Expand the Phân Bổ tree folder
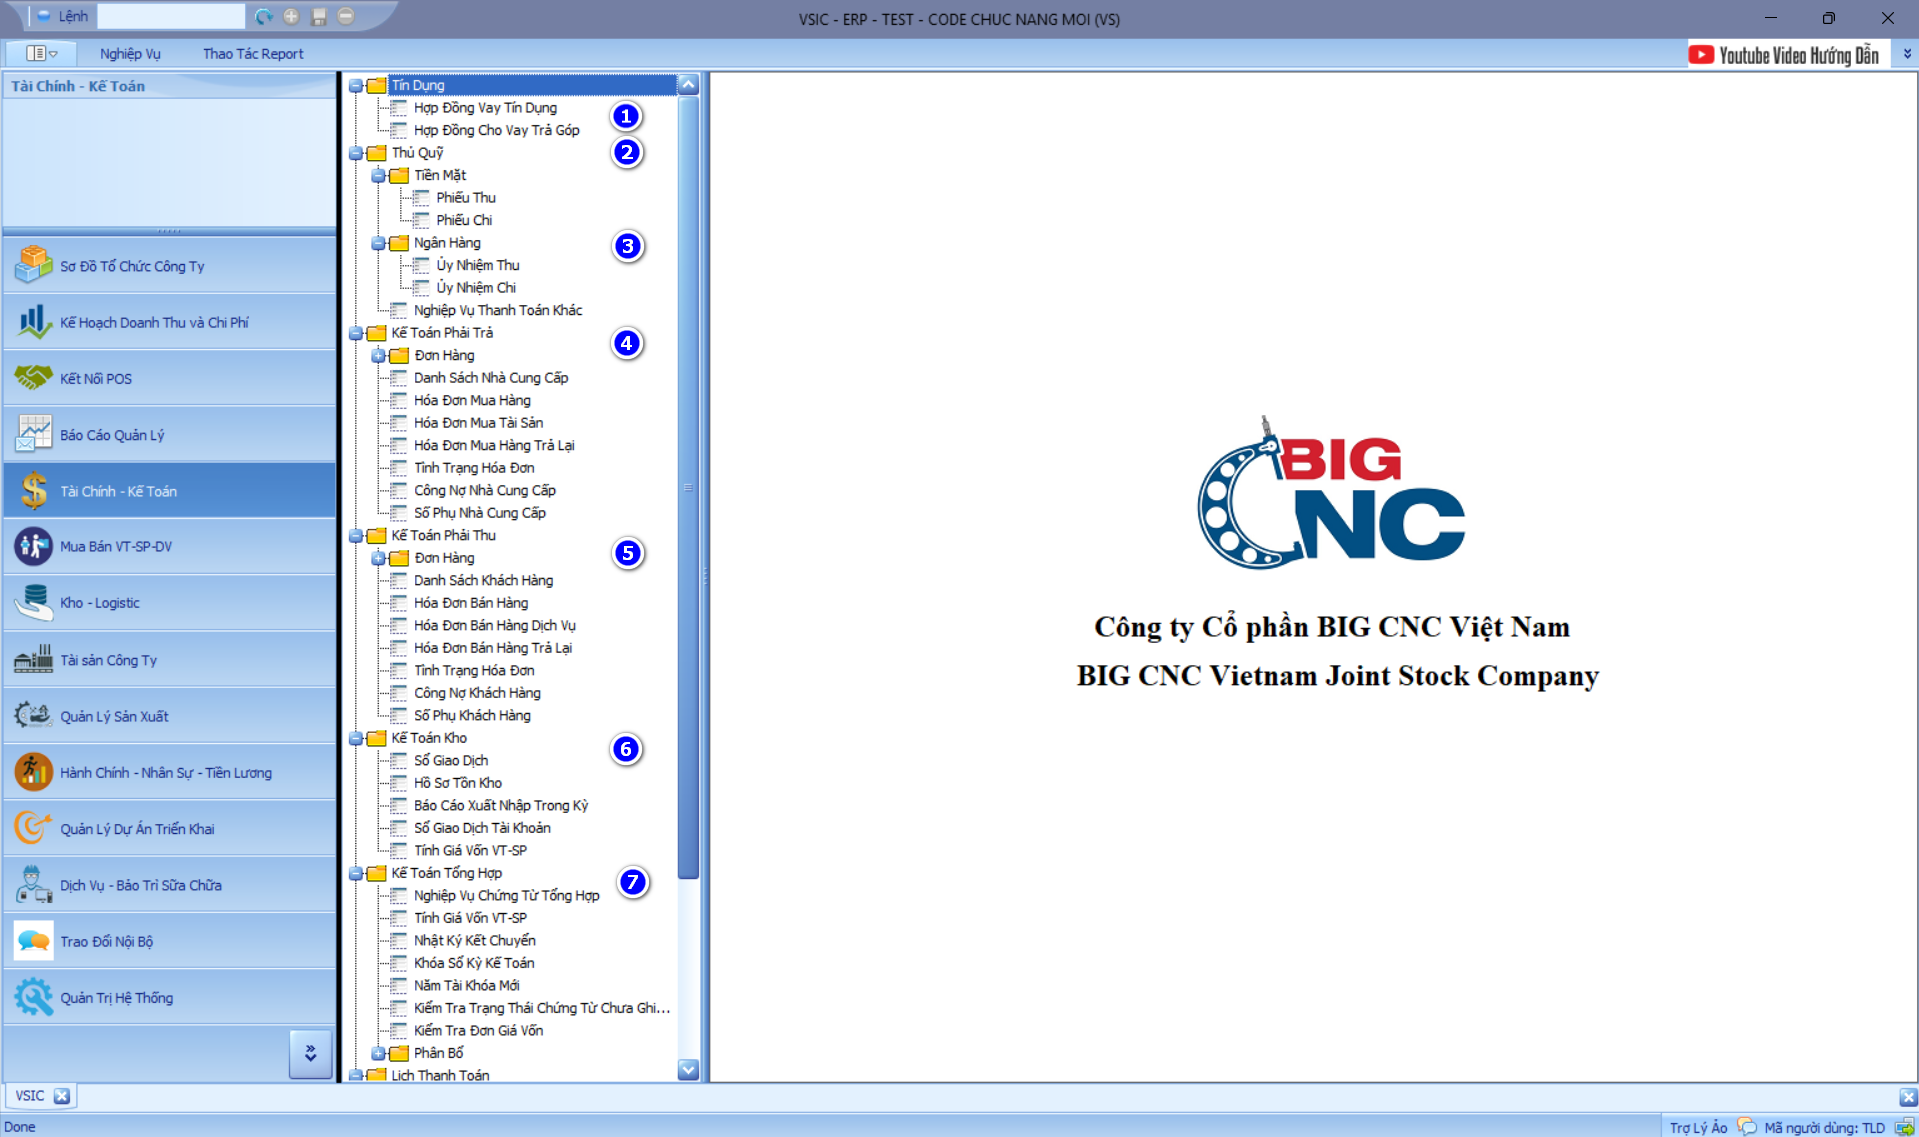The height and width of the screenshot is (1137, 1919). coord(378,1053)
